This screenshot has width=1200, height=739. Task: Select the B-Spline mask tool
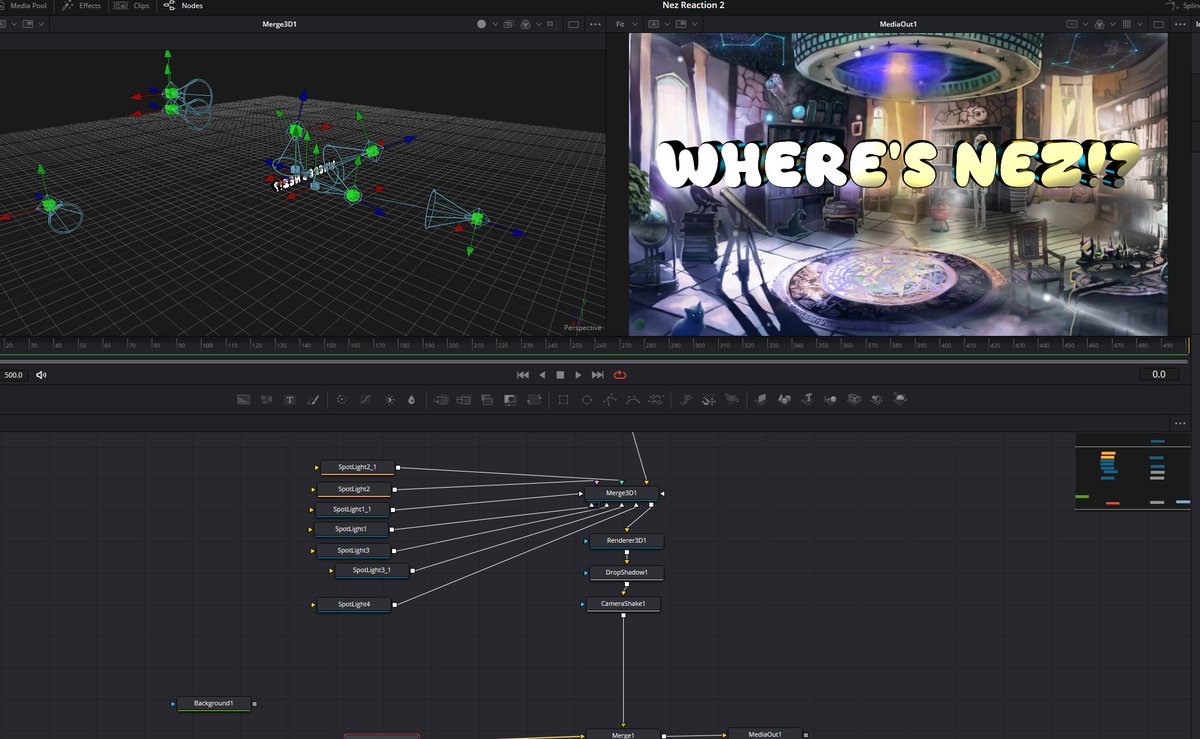pyautogui.click(x=632, y=400)
